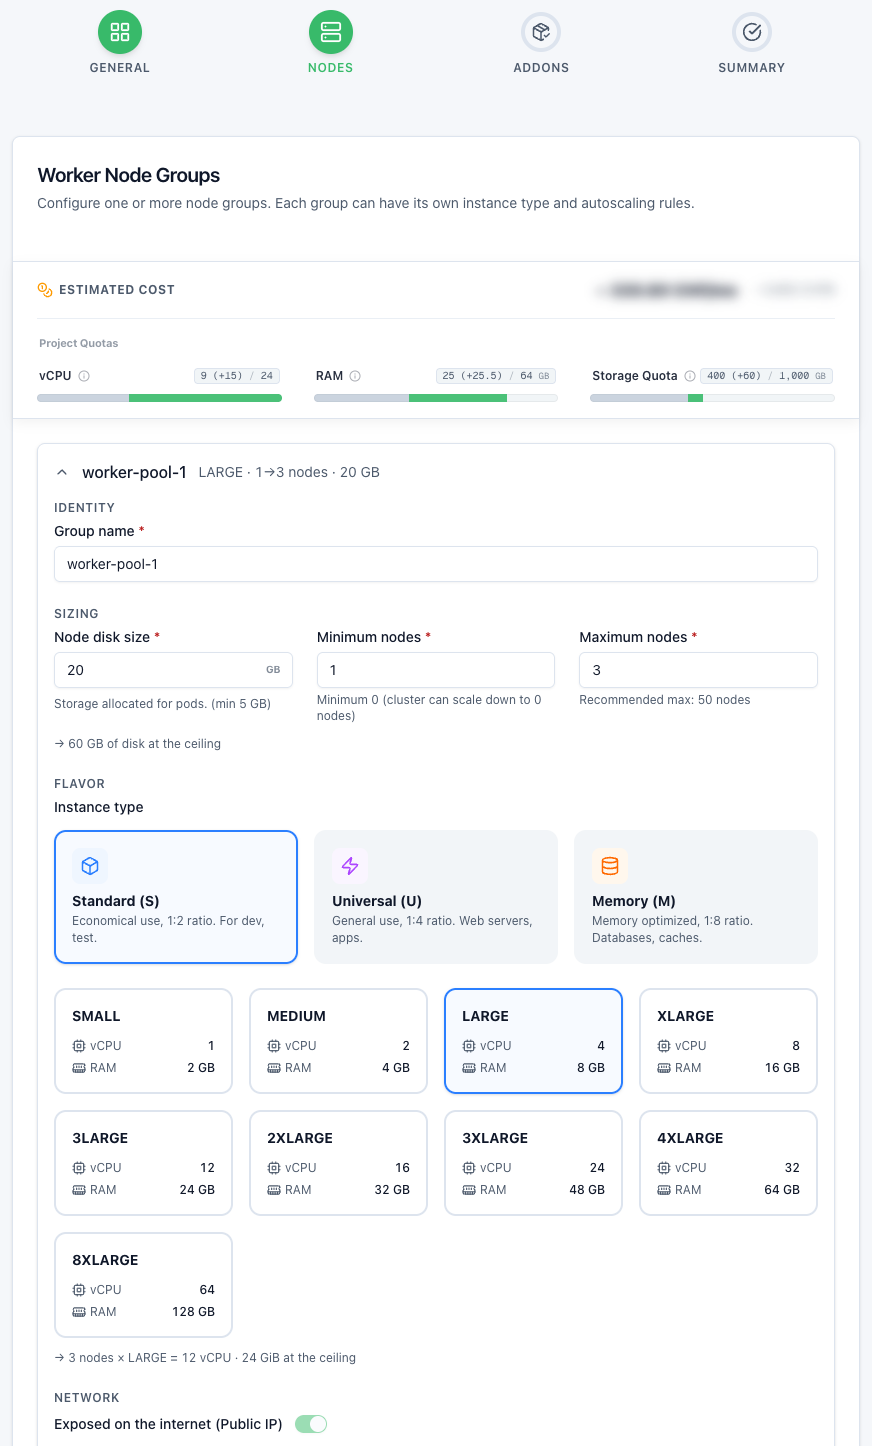The image size is (872, 1446).
Task: Click the '400 (+60) / 1,000 GB' badge
Action: point(766,376)
